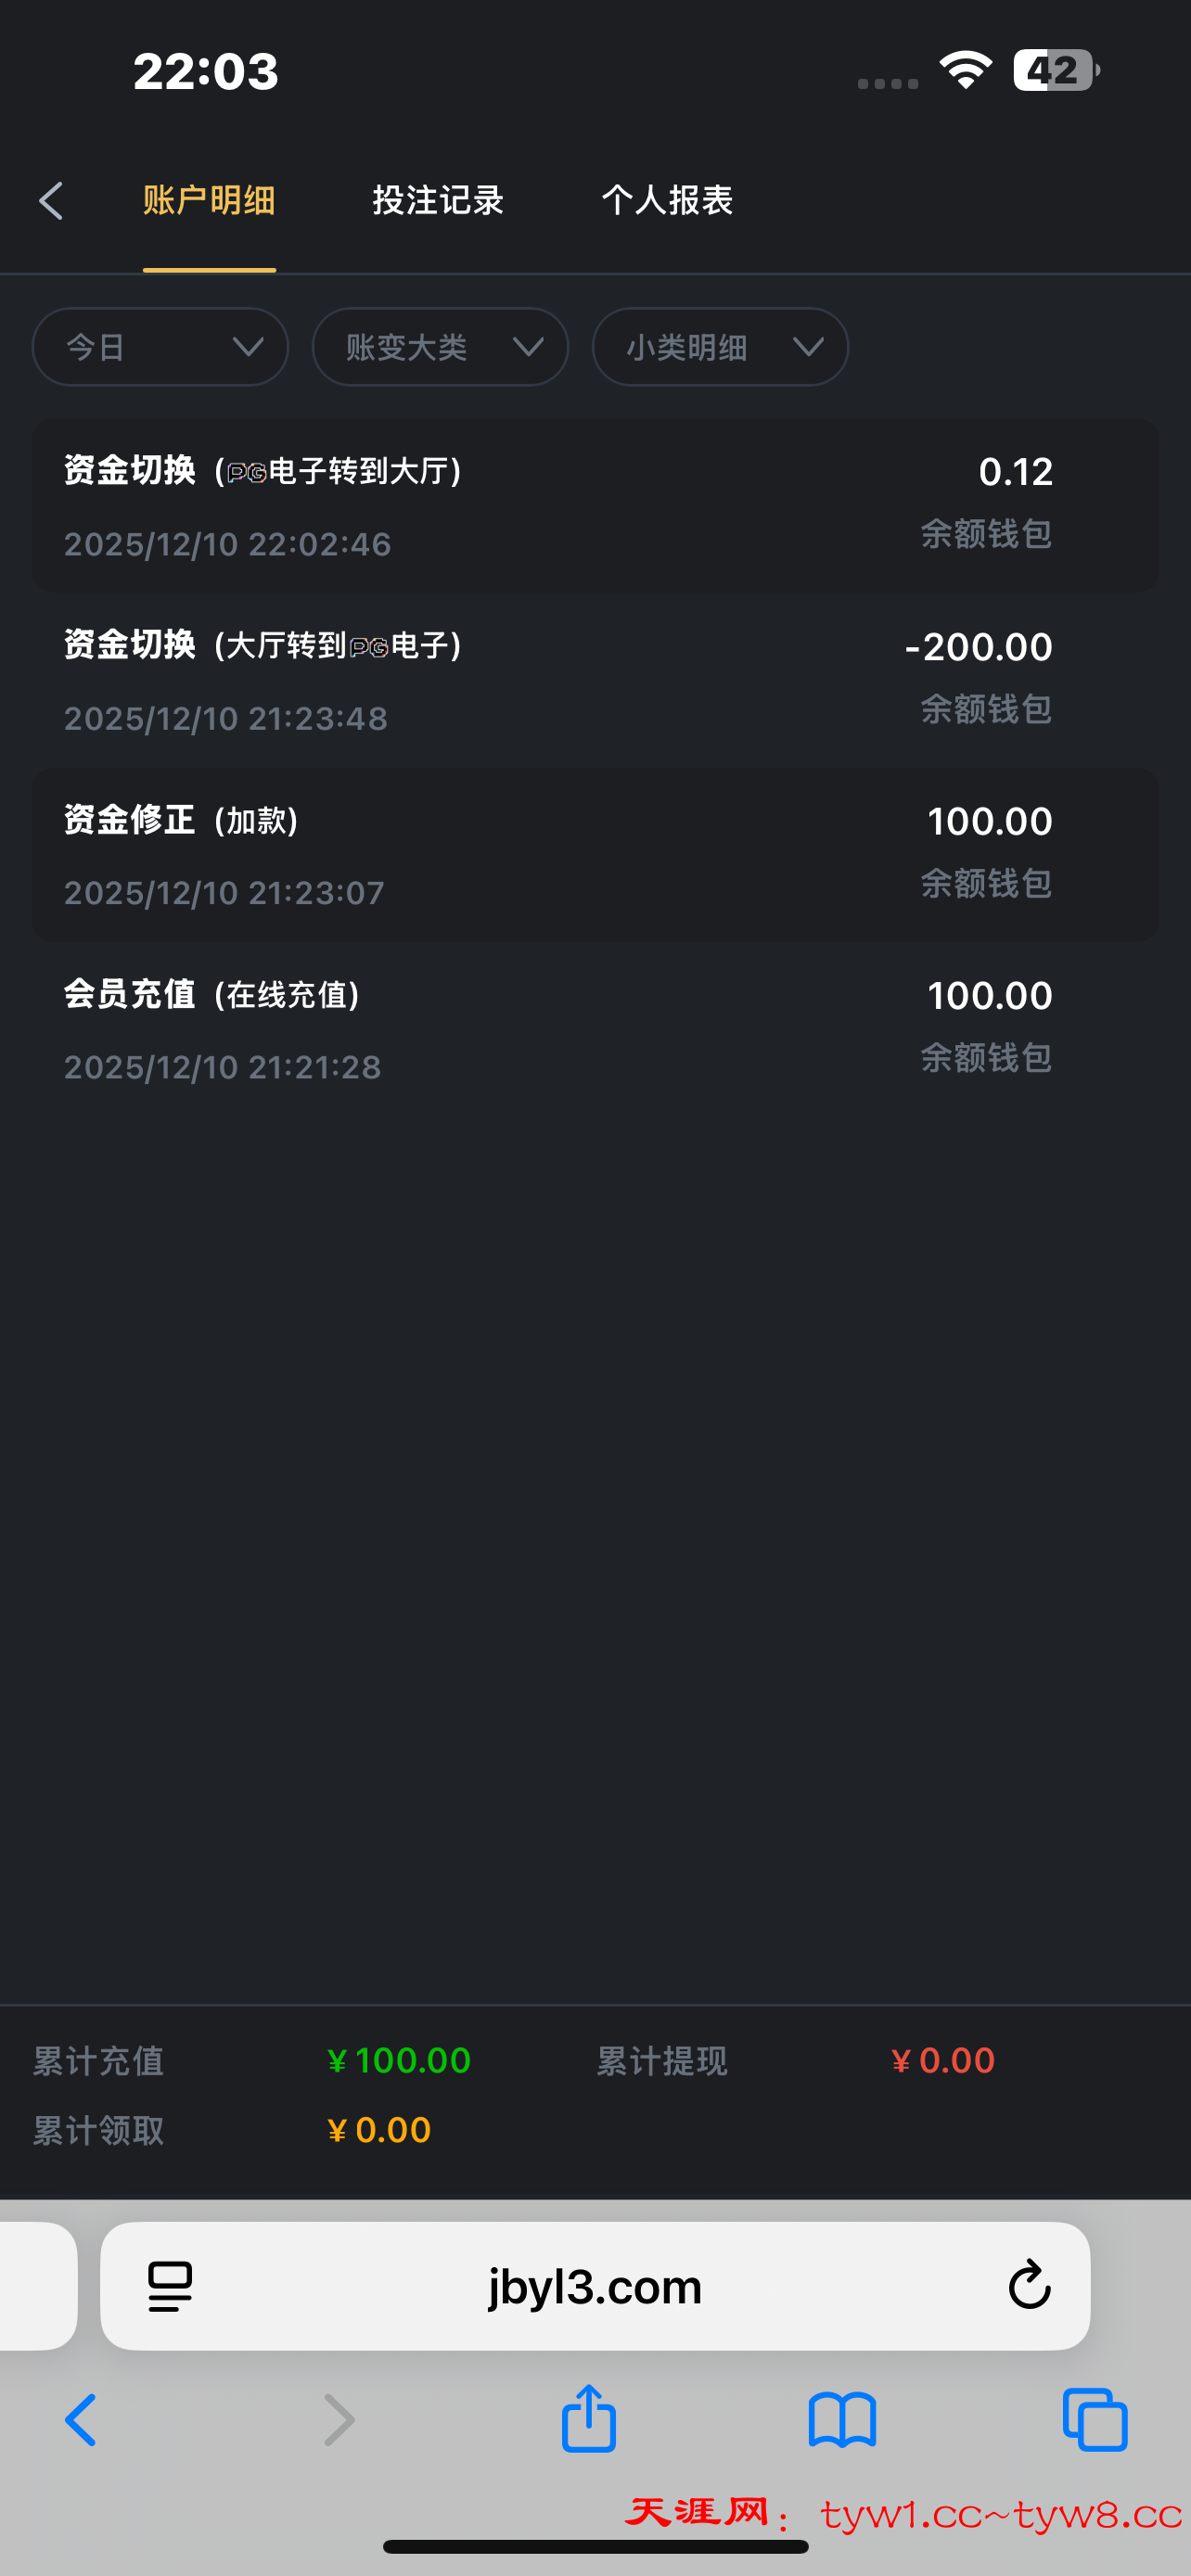Image resolution: width=1191 pixels, height=2576 pixels.
Task: Open the 资金修正 加款 100.00 record
Action: [595, 855]
